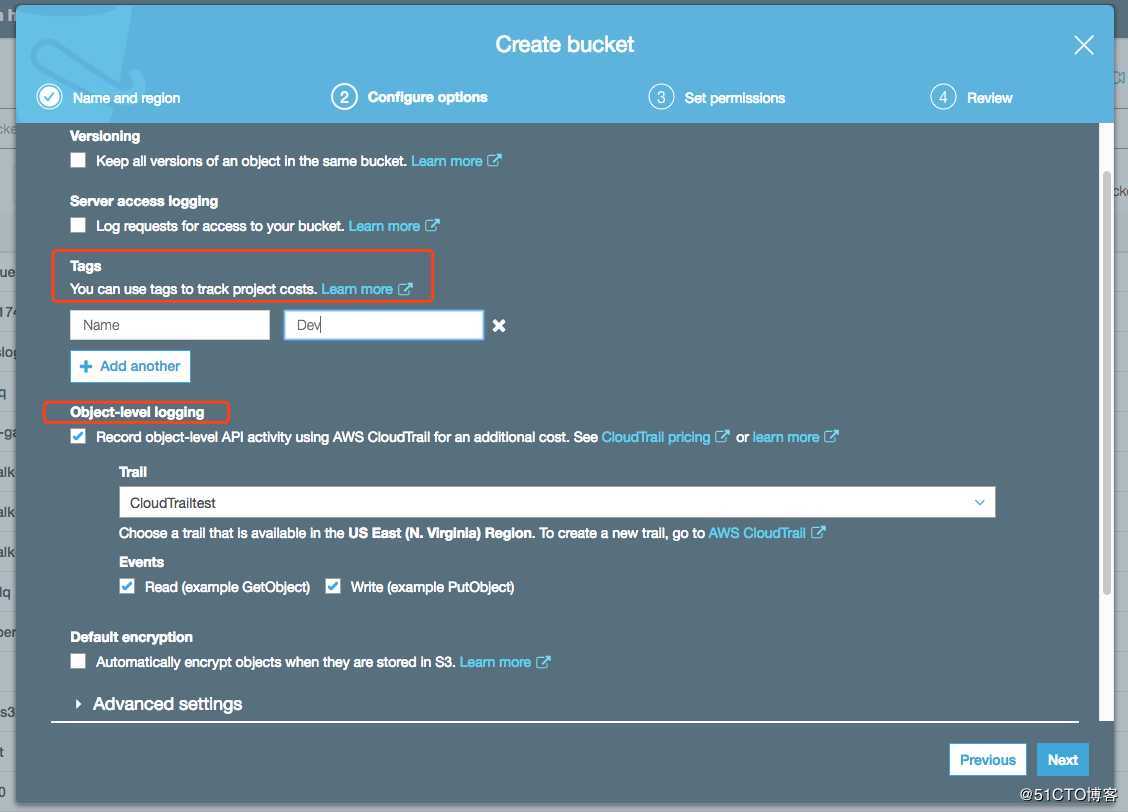Click the tag key field containing Name
The image size is (1128, 812).
click(x=170, y=325)
